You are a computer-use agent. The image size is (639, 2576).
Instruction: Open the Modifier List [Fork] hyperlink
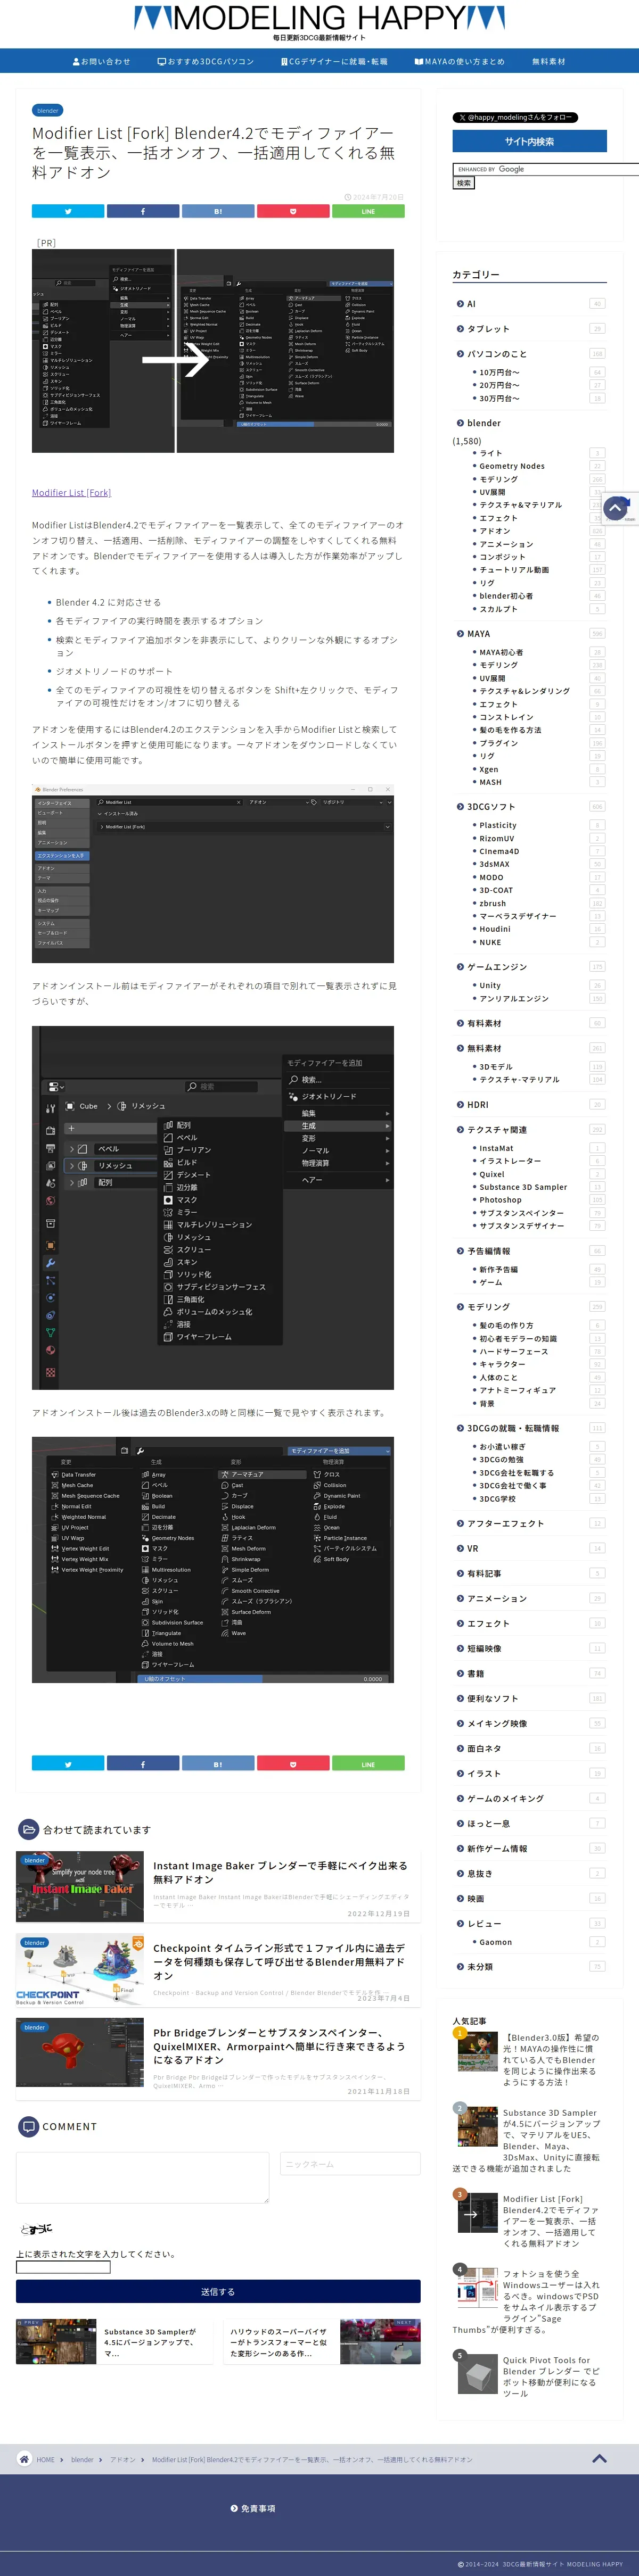(71, 492)
